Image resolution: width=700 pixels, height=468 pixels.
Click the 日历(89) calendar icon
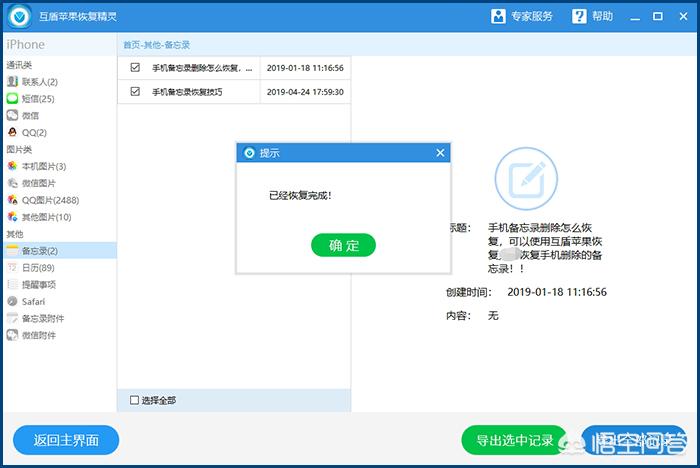pos(12,267)
